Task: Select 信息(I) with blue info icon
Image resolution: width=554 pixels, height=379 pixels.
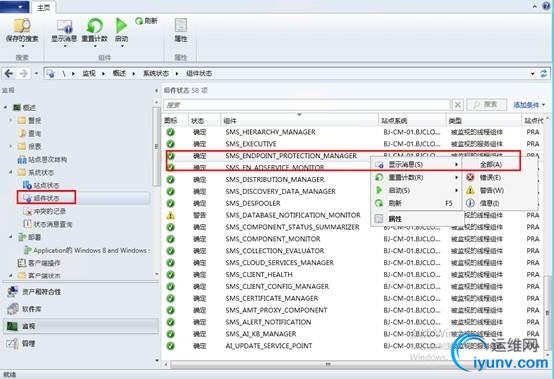Action: pos(500,203)
